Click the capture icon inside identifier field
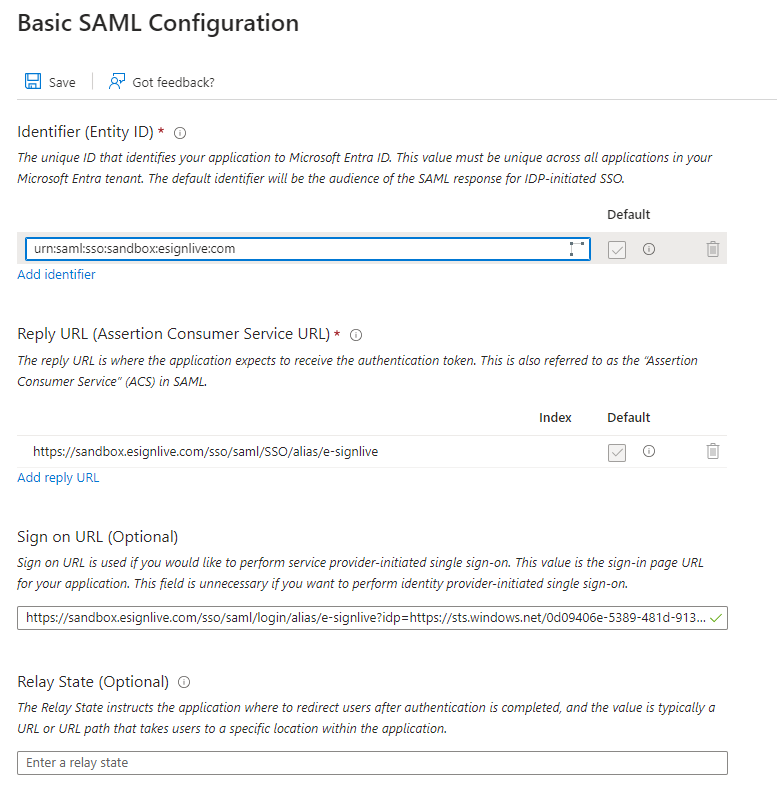This screenshot has height=801, width=777. 577,249
